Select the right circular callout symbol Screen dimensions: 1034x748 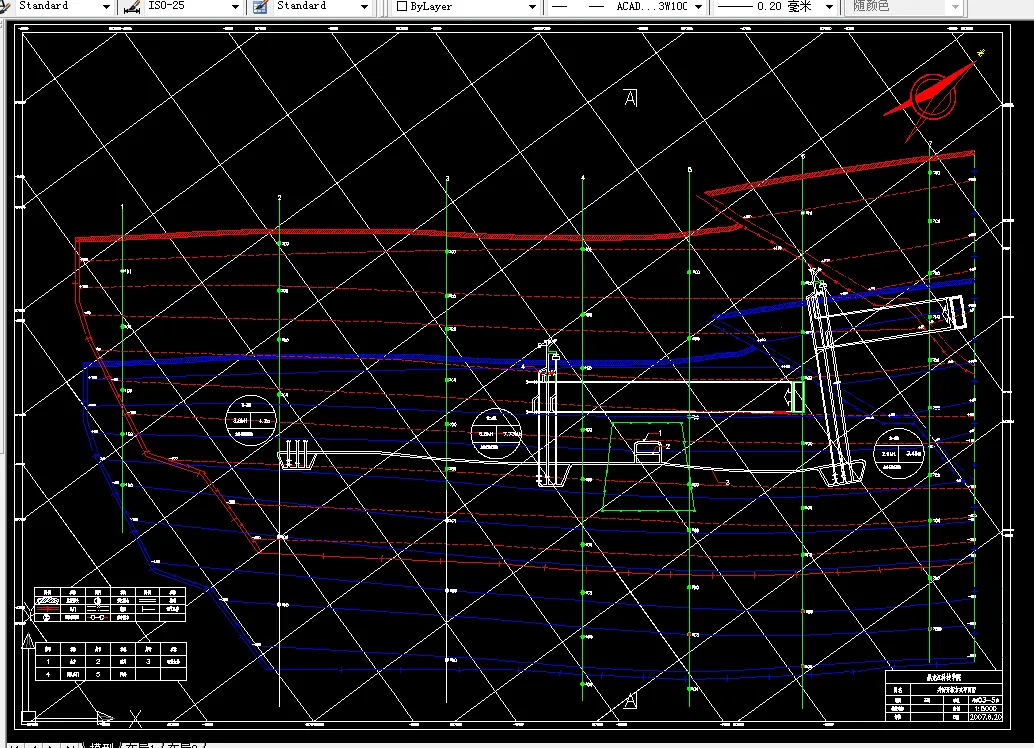[x=898, y=454]
